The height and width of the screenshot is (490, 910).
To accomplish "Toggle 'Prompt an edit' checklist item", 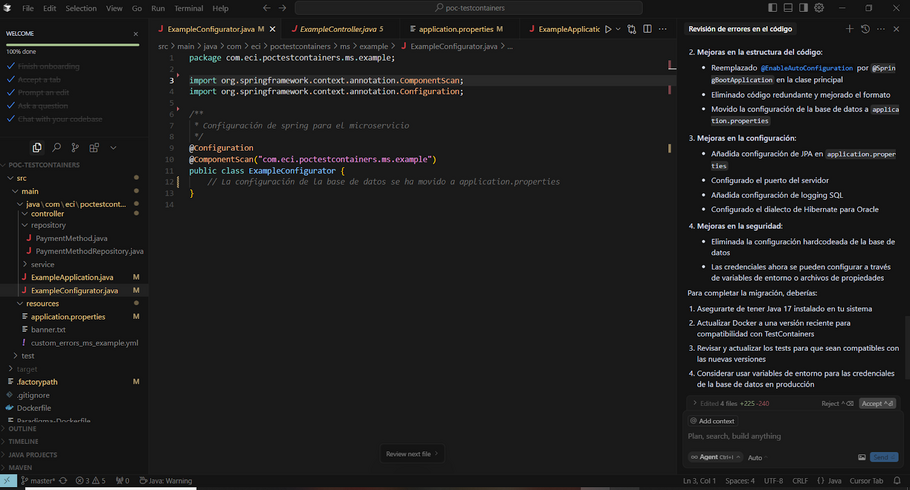I will coord(44,92).
